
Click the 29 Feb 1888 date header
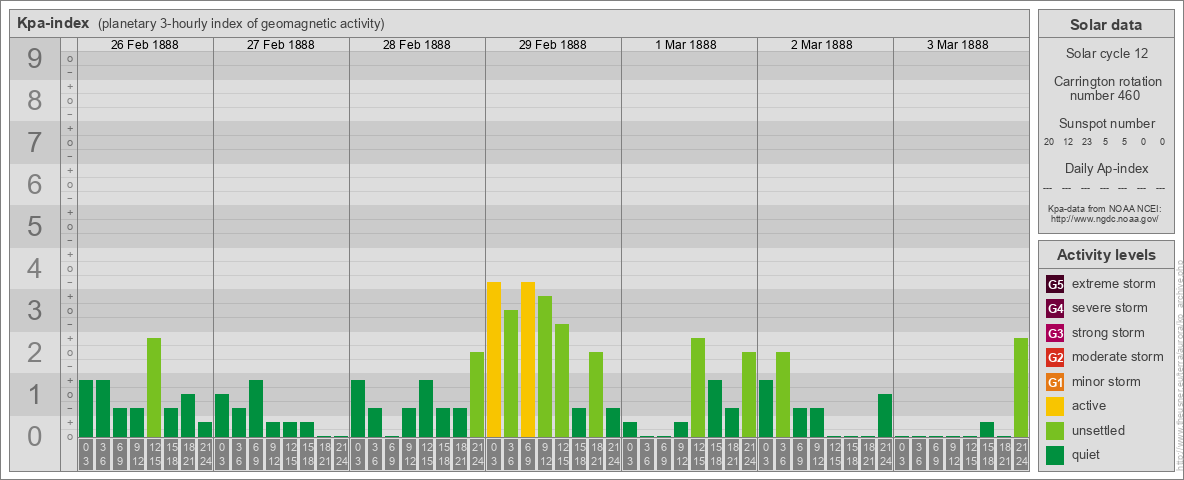[553, 45]
